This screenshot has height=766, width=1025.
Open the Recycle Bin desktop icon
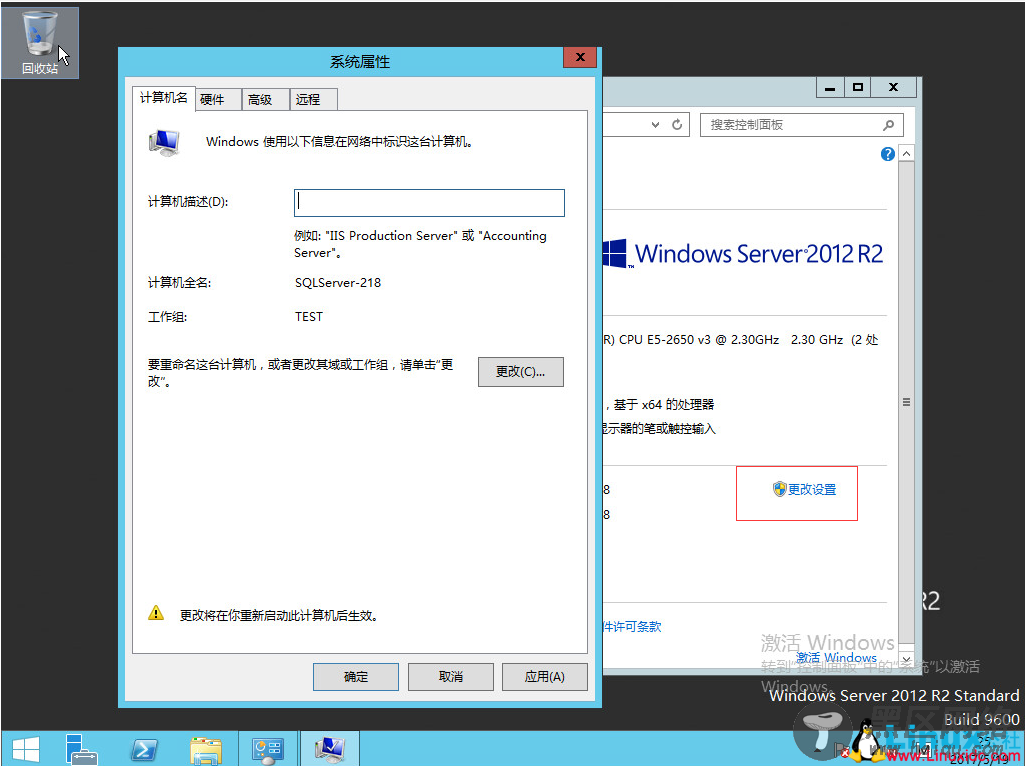coord(40,43)
